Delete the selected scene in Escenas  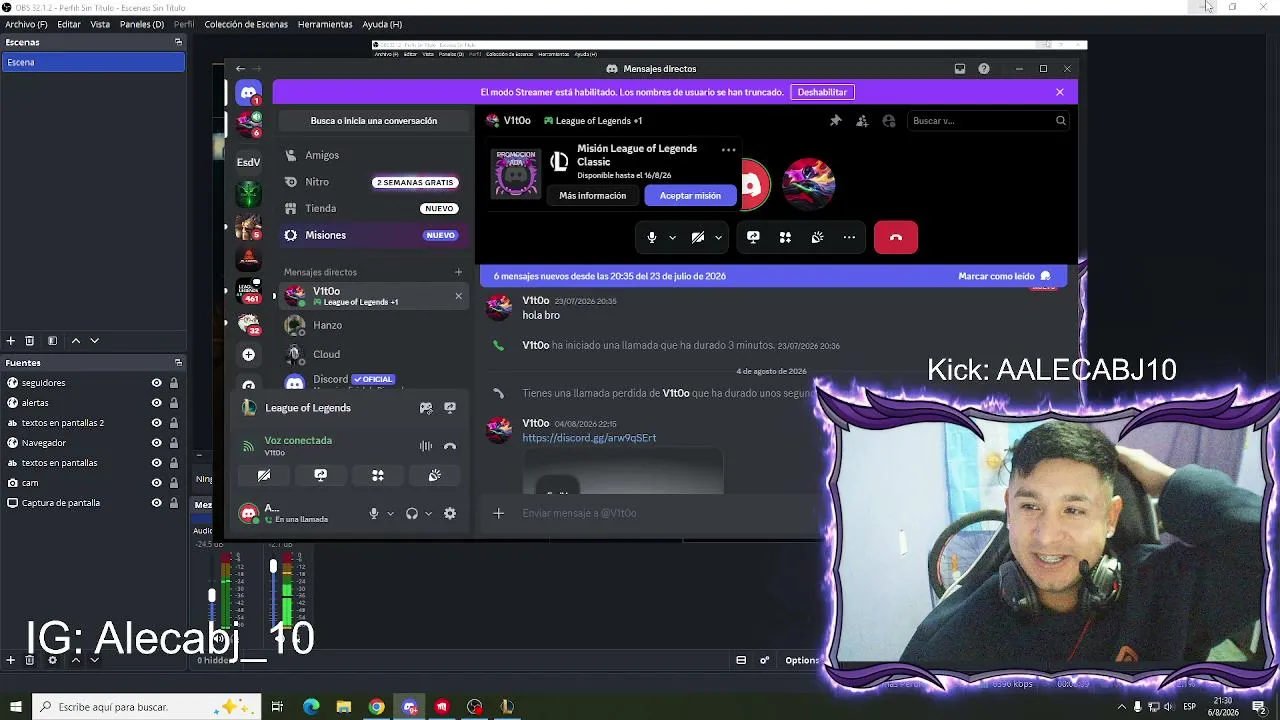pos(30,341)
